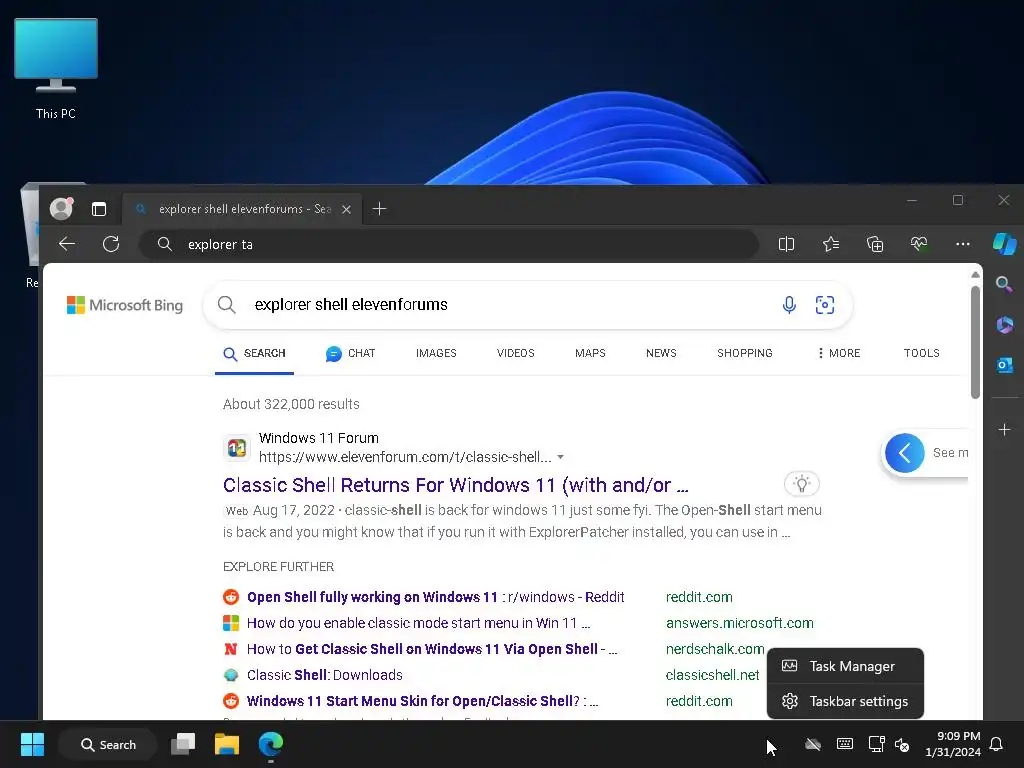This screenshot has width=1024, height=768.
Task: Open the Outlook sidebar icon
Action: 1004,365
